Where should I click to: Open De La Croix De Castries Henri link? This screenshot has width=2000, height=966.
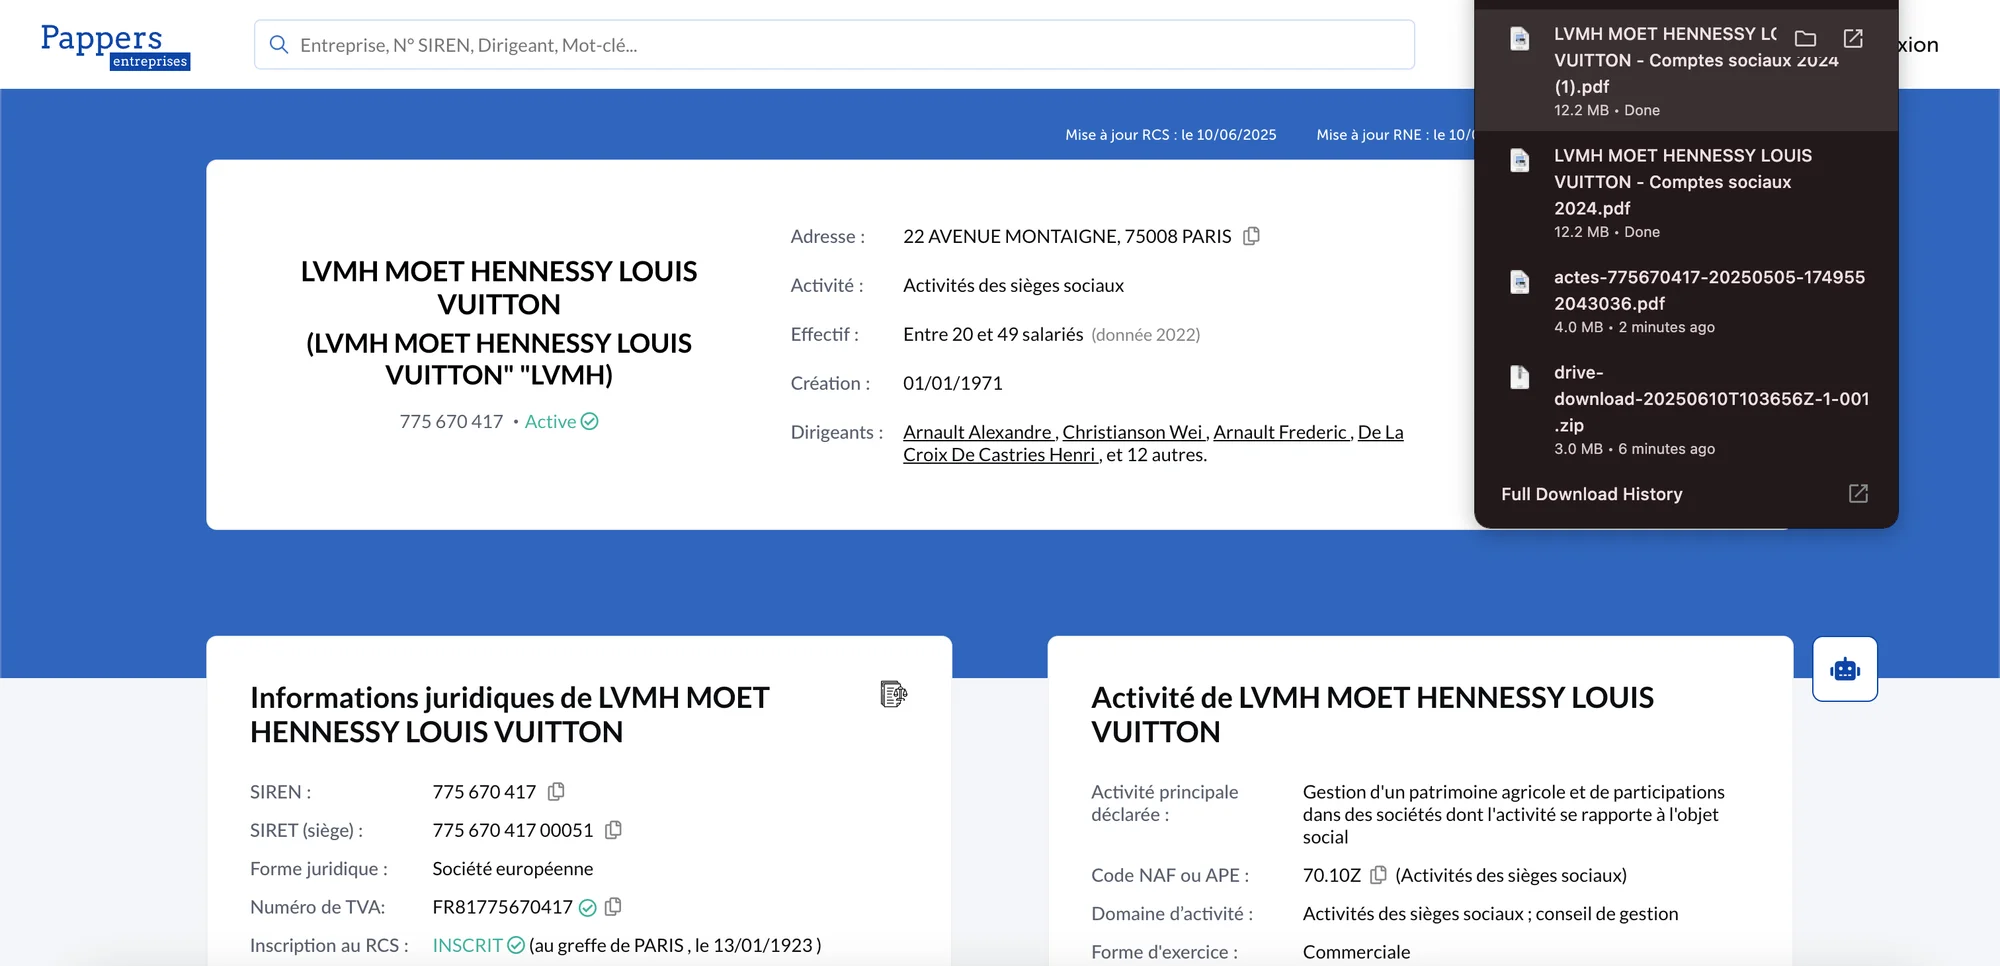tap(1153, 443)
